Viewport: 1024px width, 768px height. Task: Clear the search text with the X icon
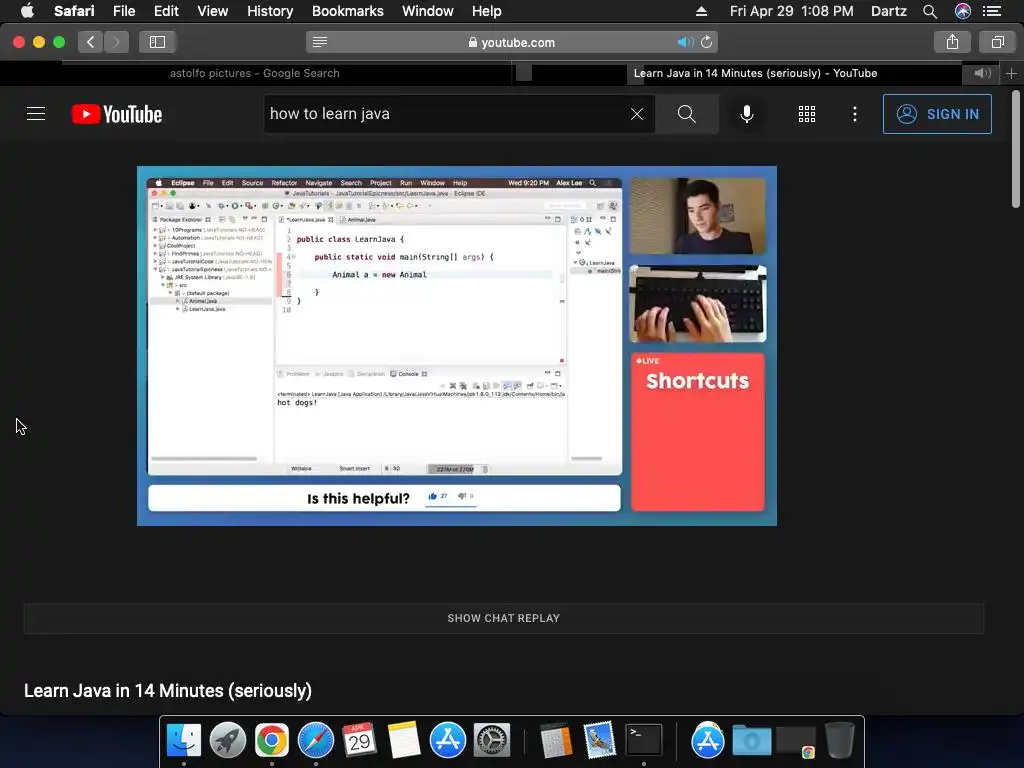637,114
